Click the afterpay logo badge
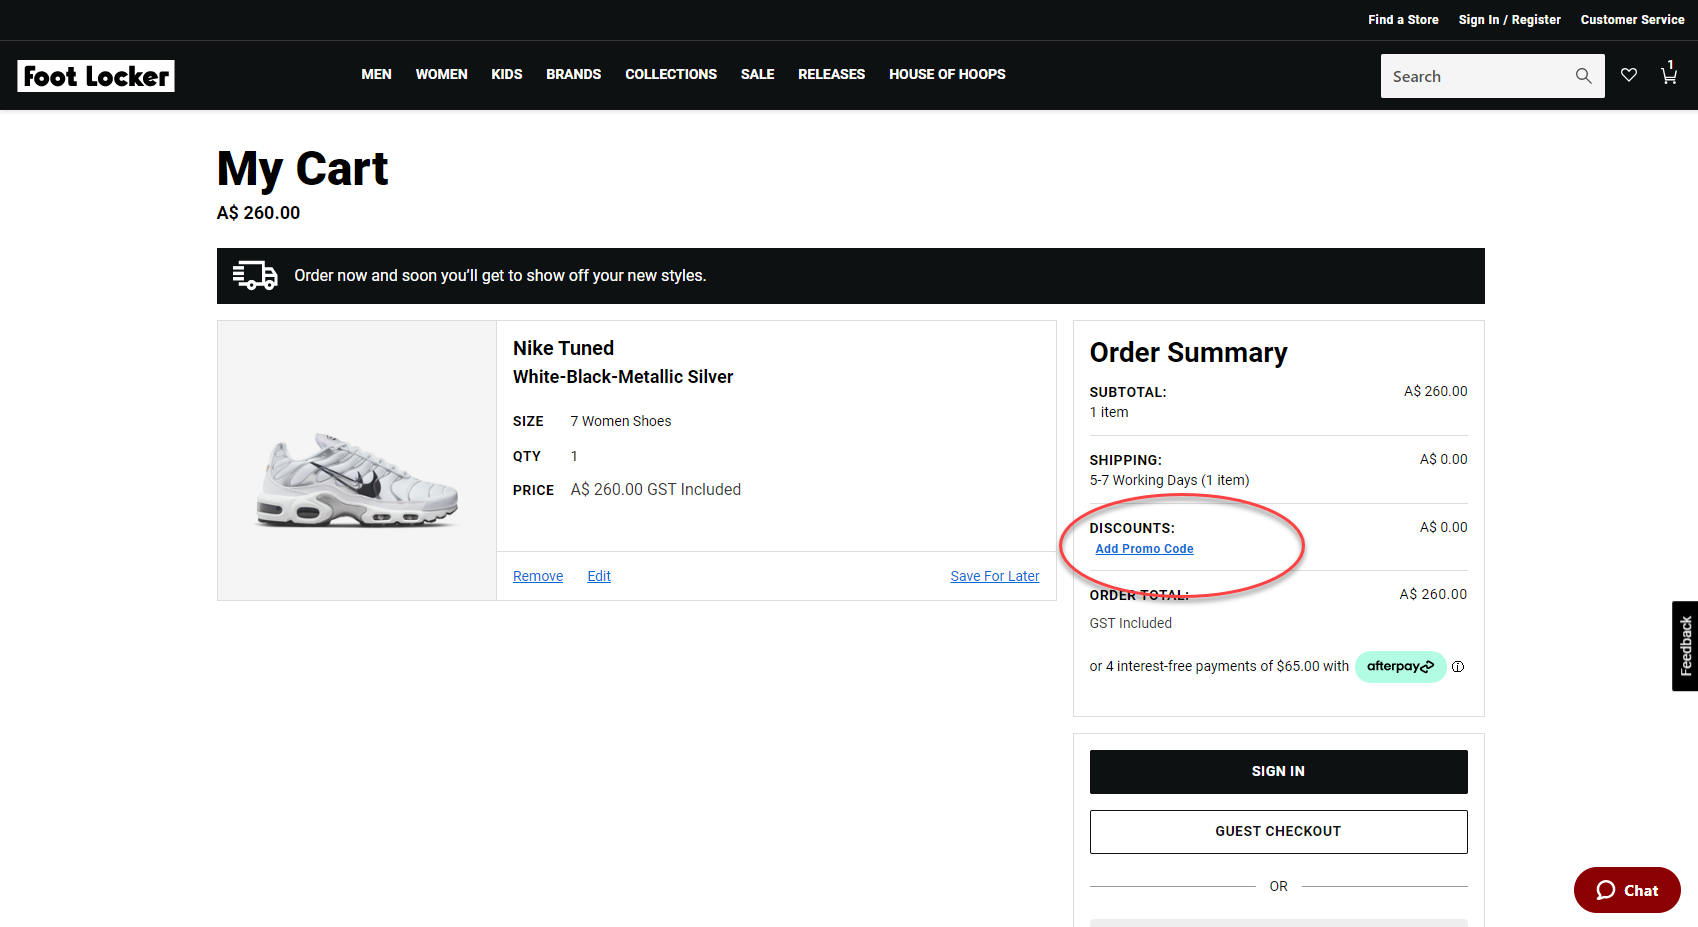Image resolution: width=1698 pixels, height=927 pixels. coord(1400,666)
